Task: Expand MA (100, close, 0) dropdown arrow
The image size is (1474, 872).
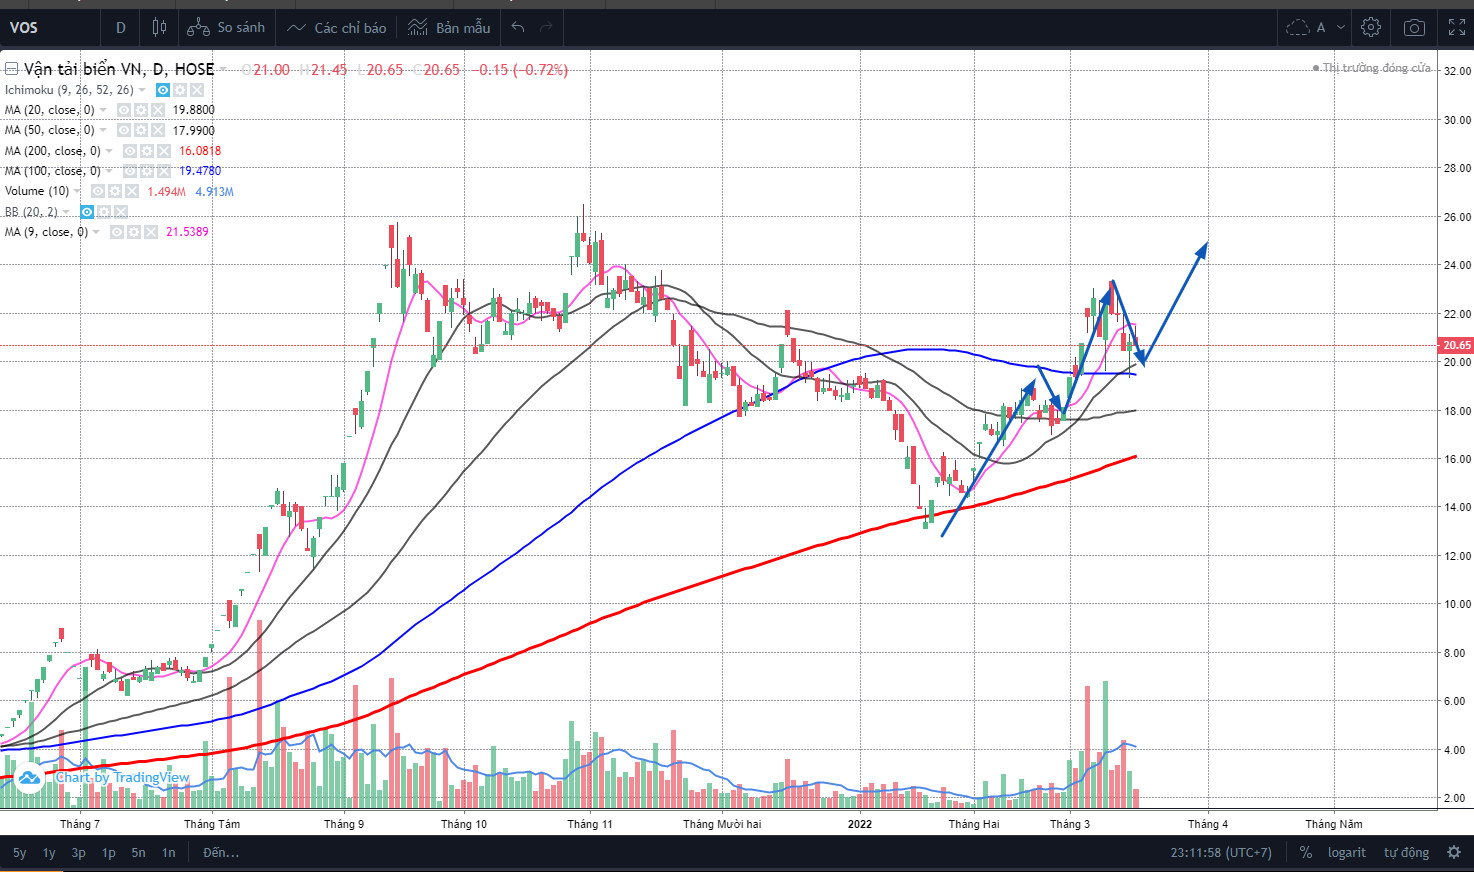Action: coord(110,171)
